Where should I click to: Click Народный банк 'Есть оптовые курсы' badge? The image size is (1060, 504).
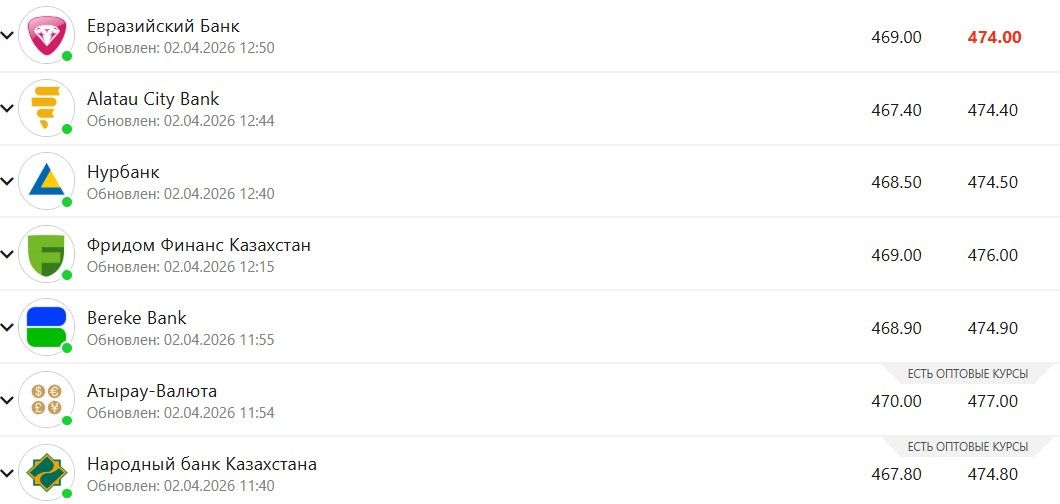[x=967, y=447]
